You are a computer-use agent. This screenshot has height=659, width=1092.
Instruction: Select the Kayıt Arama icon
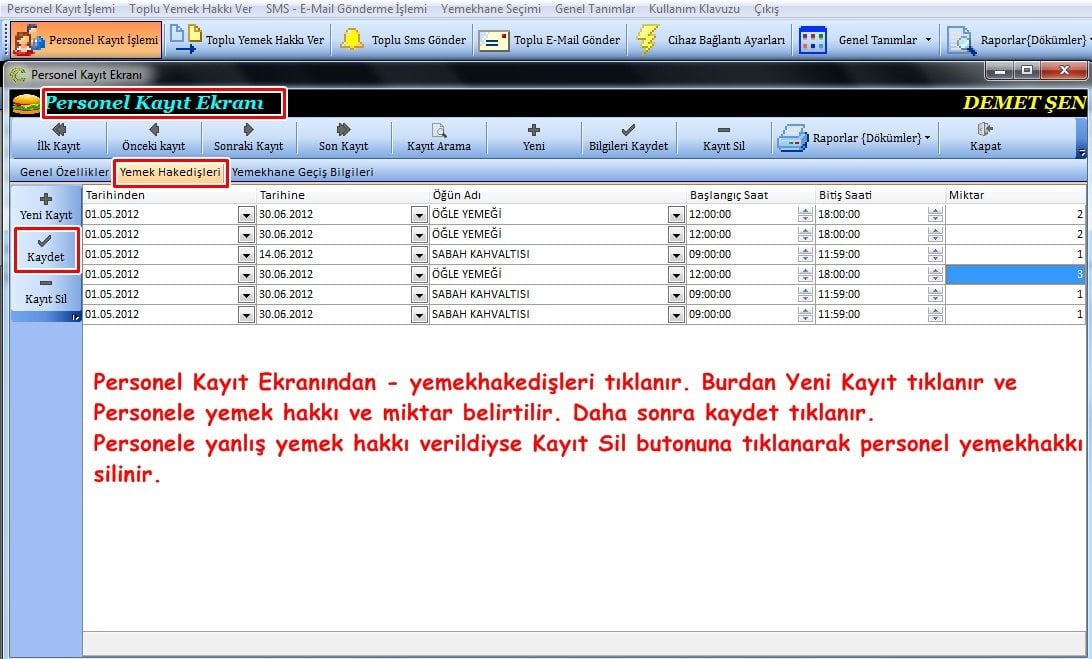(439, 137)
